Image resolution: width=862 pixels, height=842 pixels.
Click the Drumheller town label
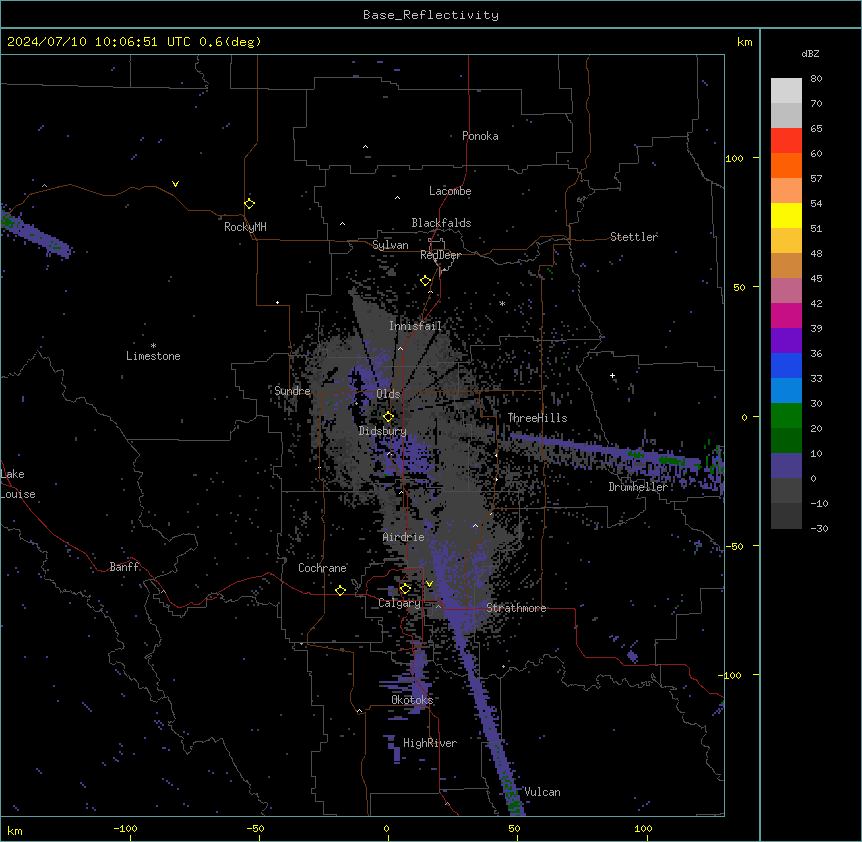[638, 487]
